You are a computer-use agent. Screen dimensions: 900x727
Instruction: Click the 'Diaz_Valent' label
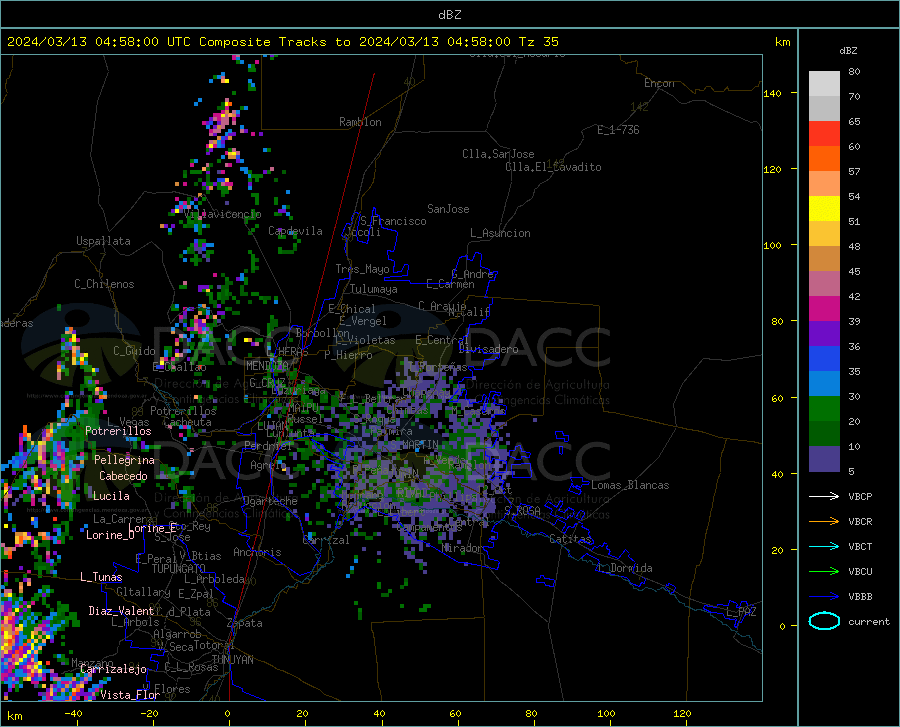tap(121, 611)
